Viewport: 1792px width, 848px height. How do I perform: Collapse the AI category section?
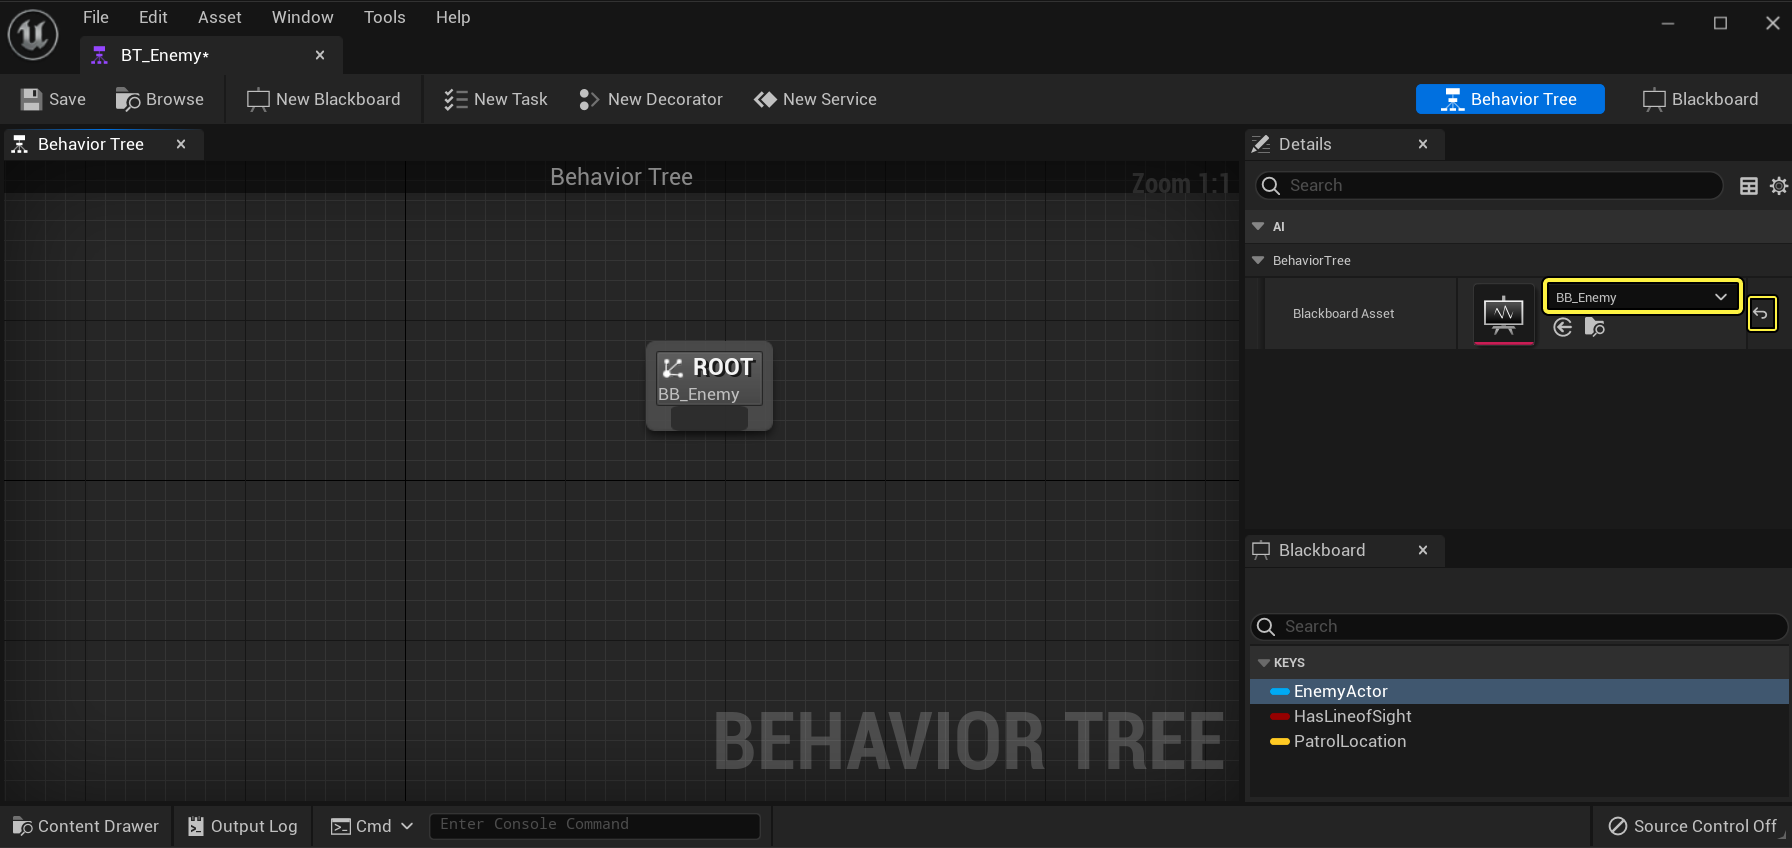pos(1258,227)
